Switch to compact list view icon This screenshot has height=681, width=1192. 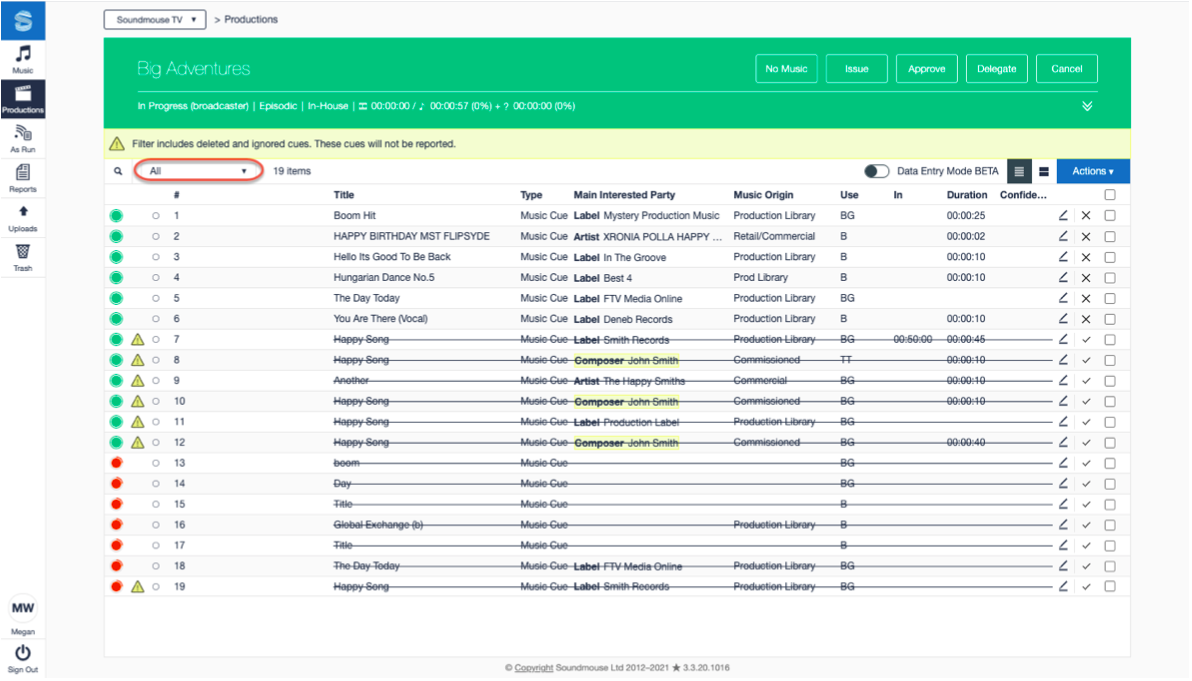[x=1019, y=171]
